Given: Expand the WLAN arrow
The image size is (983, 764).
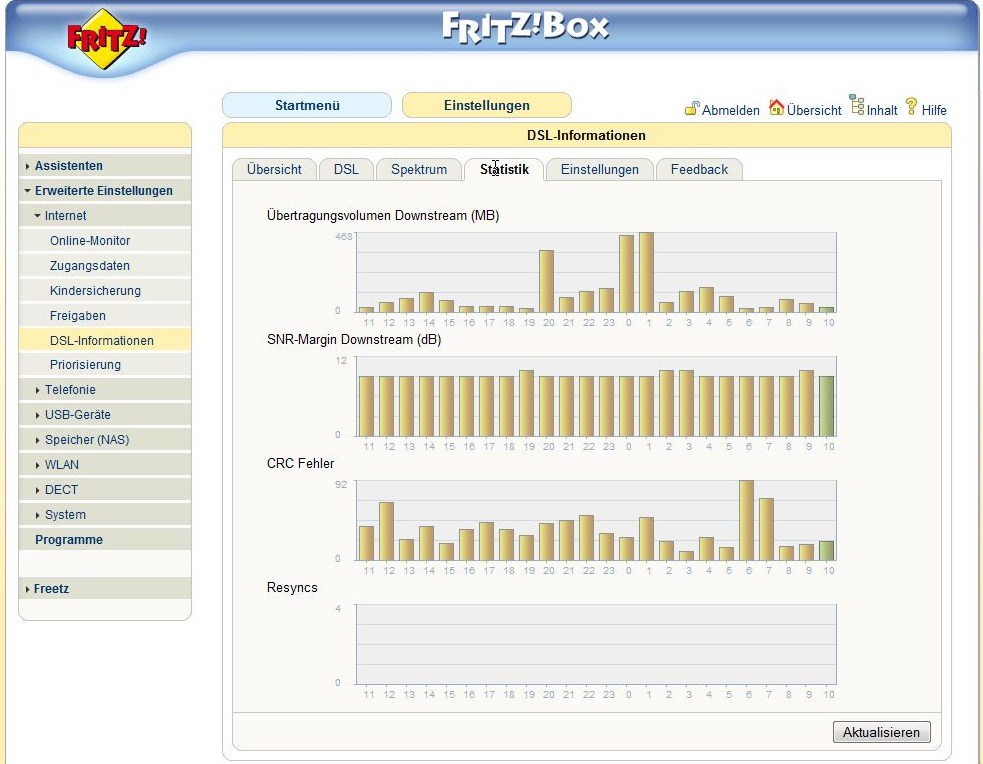Looking at the screenshot, I should pos(38,465).
